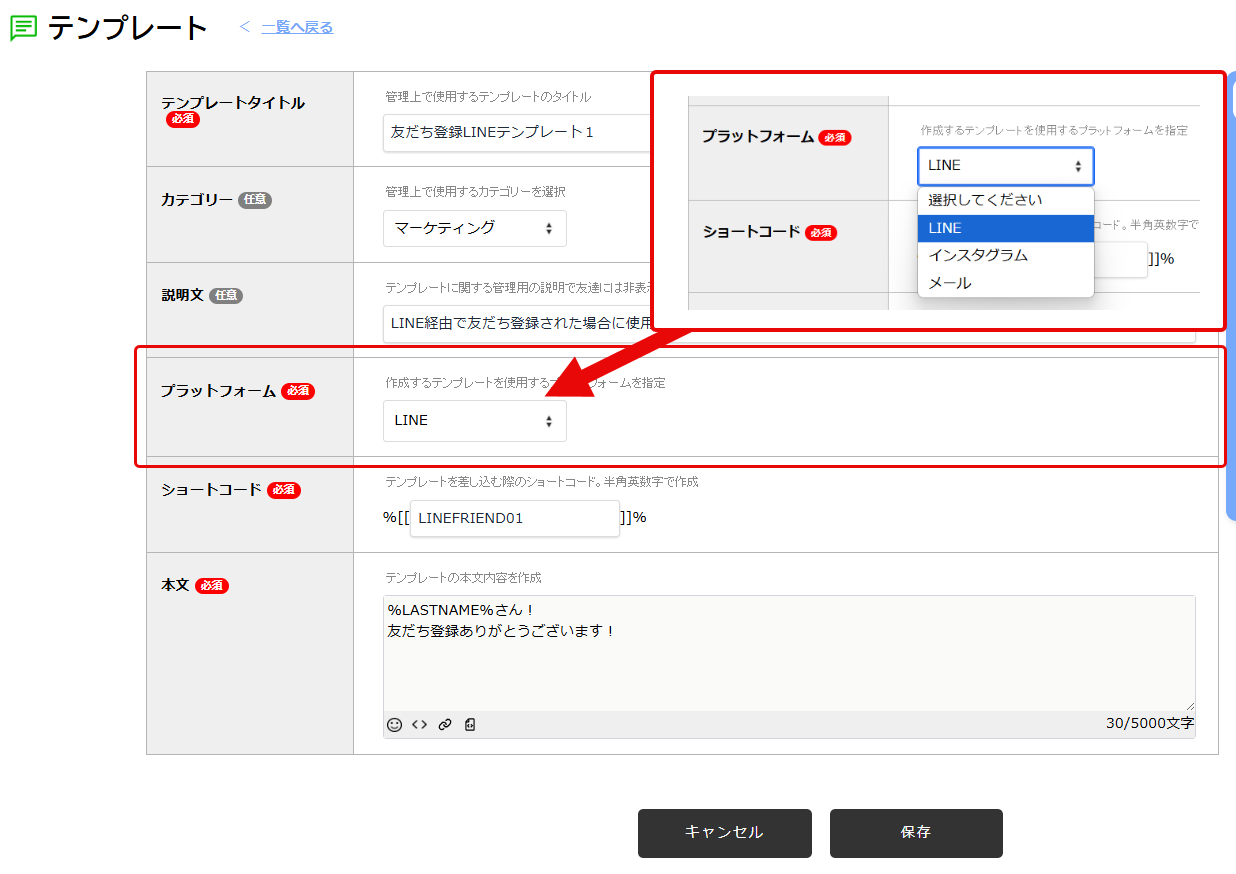Choose highlighted LINE option in dropdown list
Image resolution: width=1236 pixels, height=874 pixels.
click(x=1005, y=228)
